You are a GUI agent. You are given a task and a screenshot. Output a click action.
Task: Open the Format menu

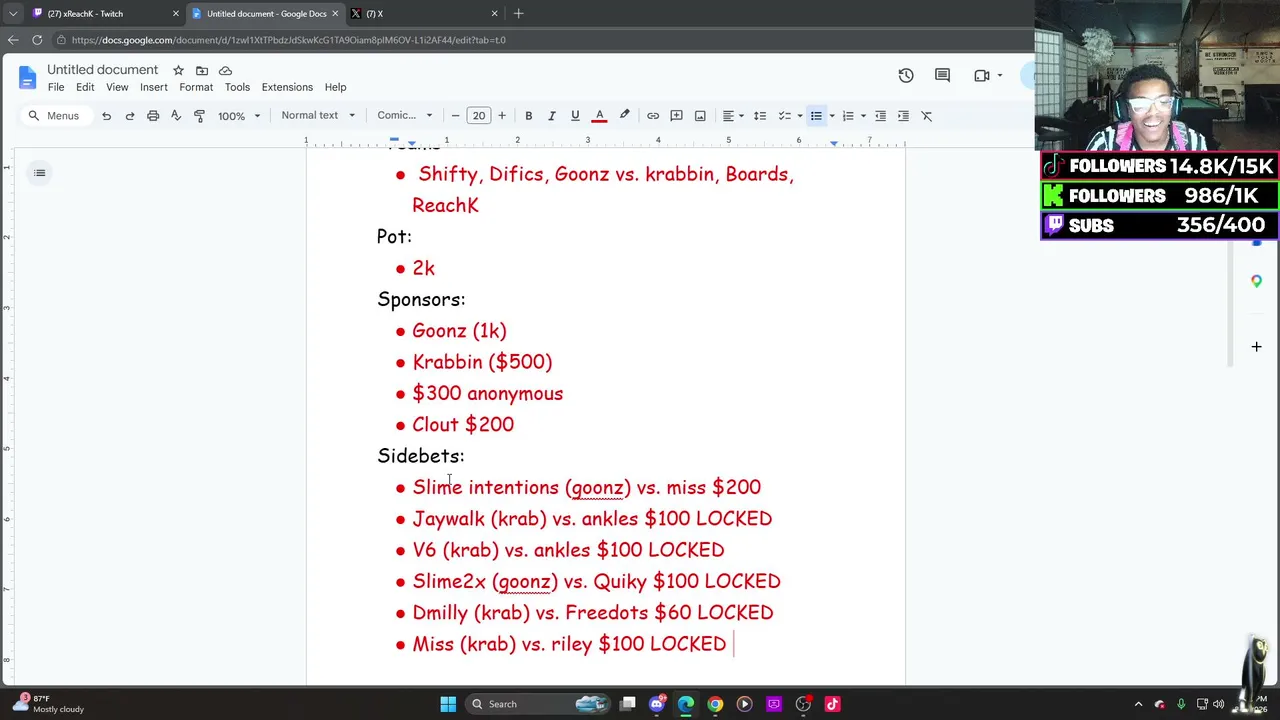coord(196,87)
